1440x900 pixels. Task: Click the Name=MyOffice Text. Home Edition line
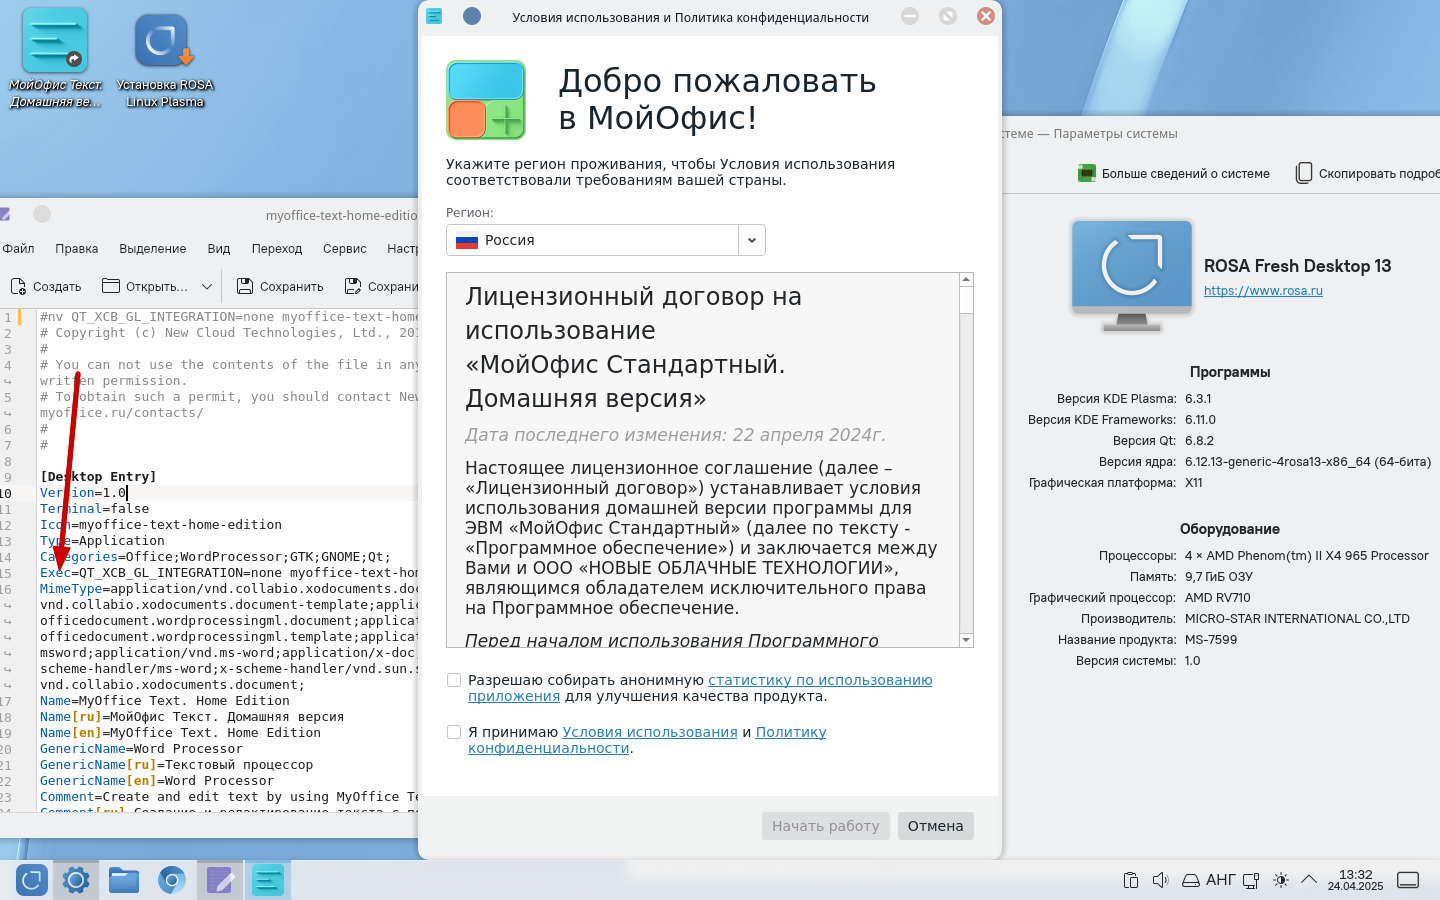(164, 701)
